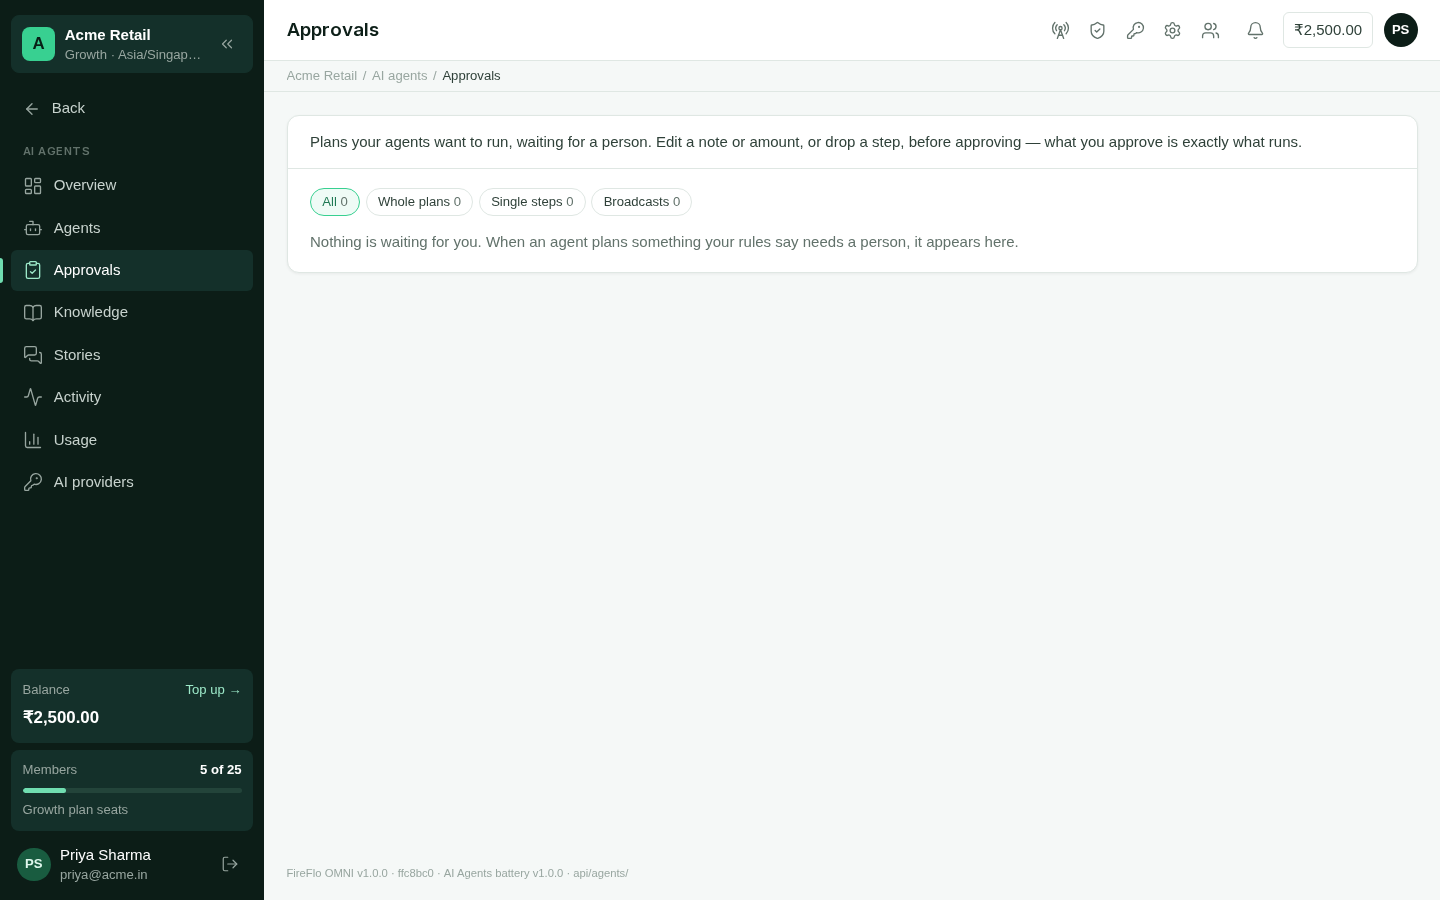Click the shield check icon

pyautogui.click(x=1097, y=30)
